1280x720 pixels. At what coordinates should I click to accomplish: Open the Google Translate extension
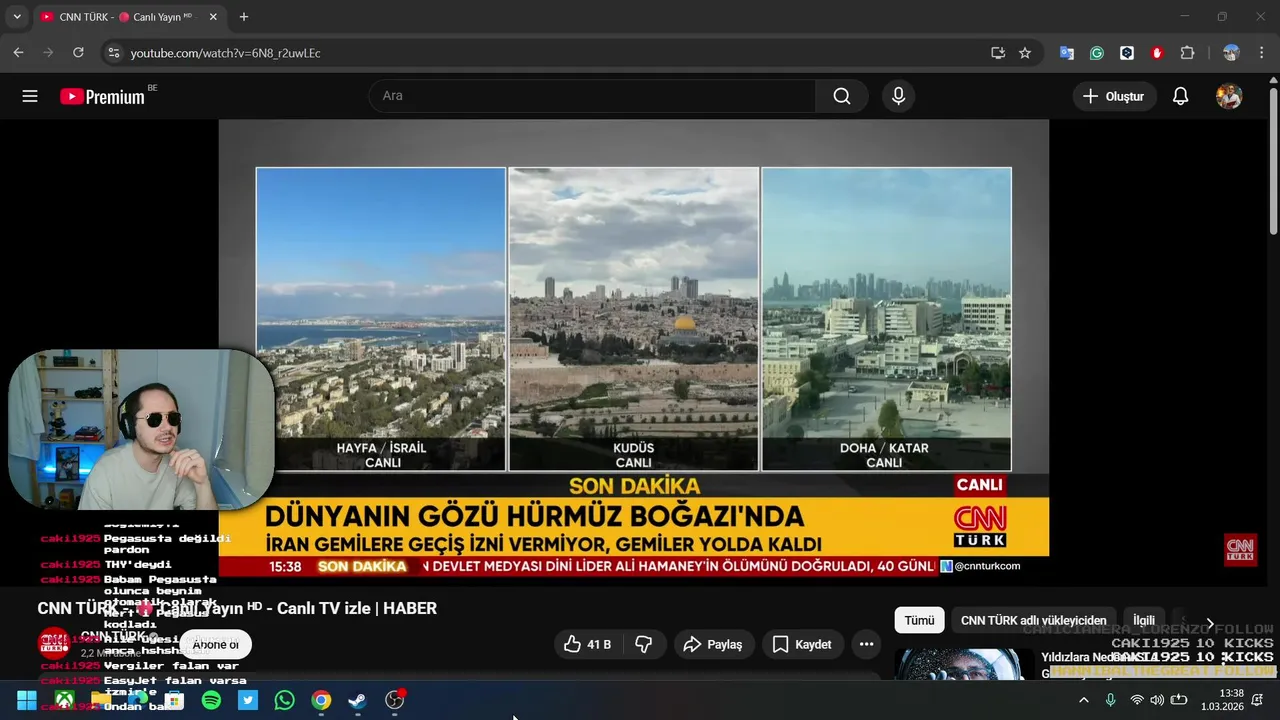tap(1067, 53)
